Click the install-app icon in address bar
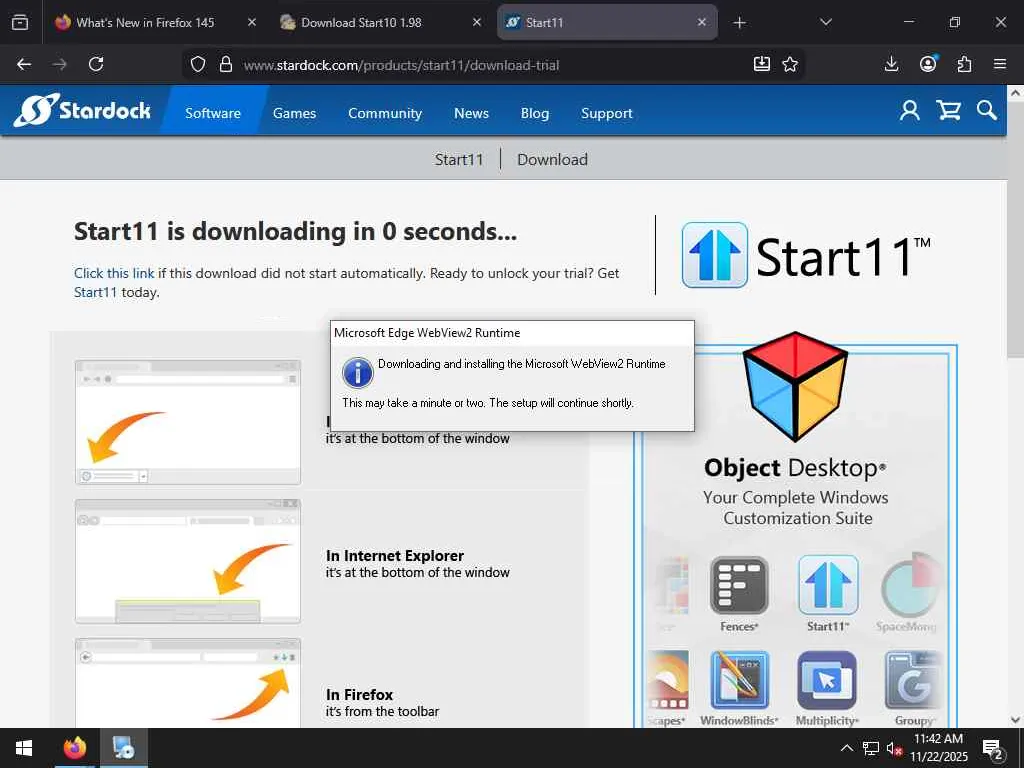1024x768 pixels. (x=761, y=64)
